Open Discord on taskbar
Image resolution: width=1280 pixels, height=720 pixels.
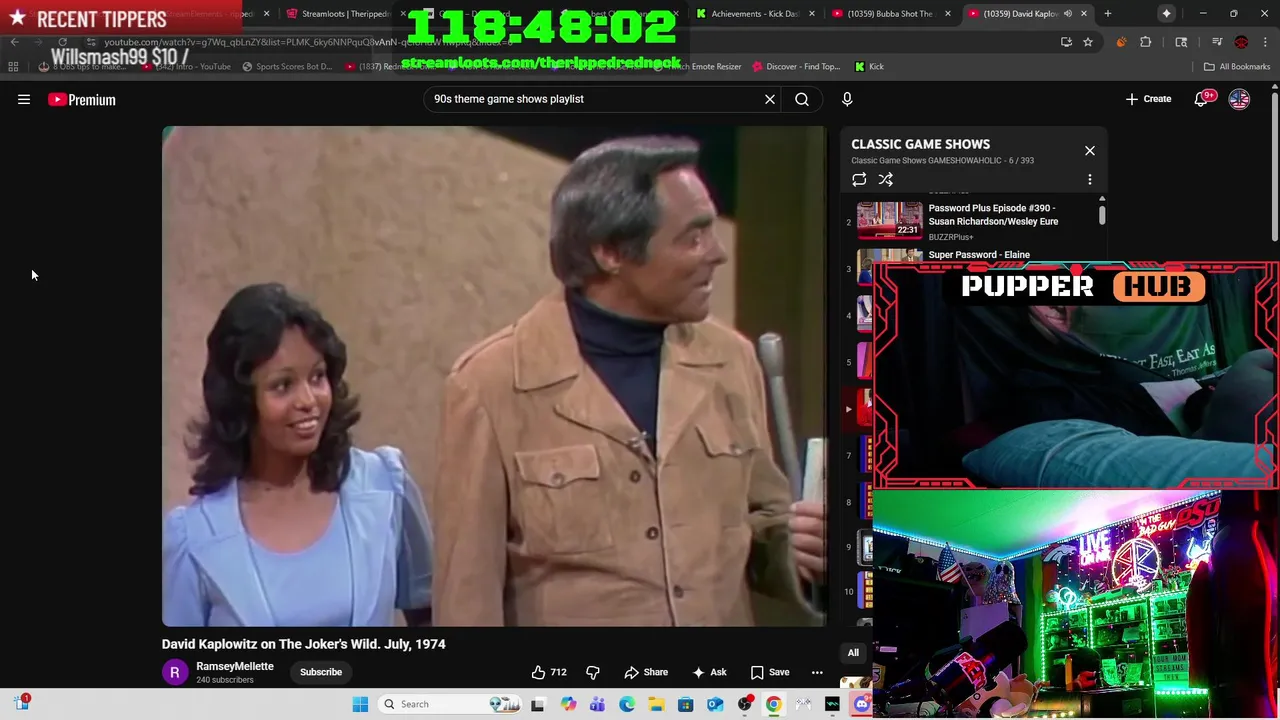point(862,704)
